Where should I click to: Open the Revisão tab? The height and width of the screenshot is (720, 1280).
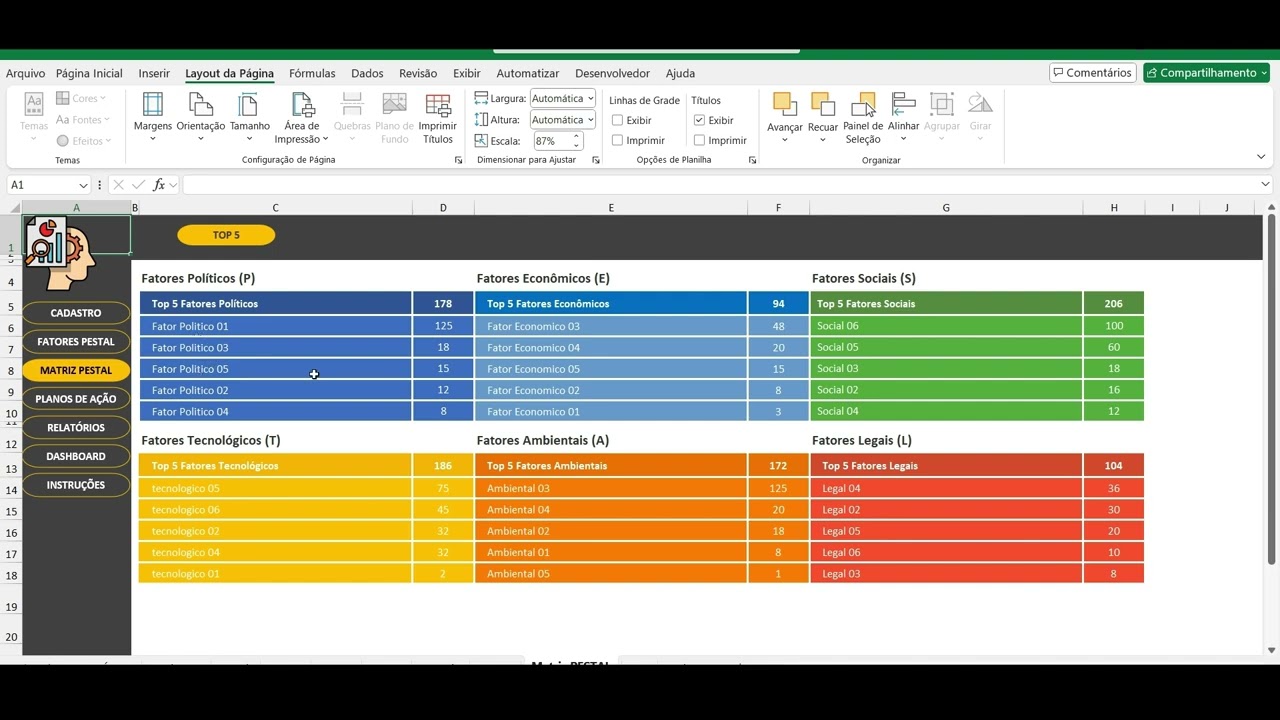pyautogui.click(x=418, y=73)
